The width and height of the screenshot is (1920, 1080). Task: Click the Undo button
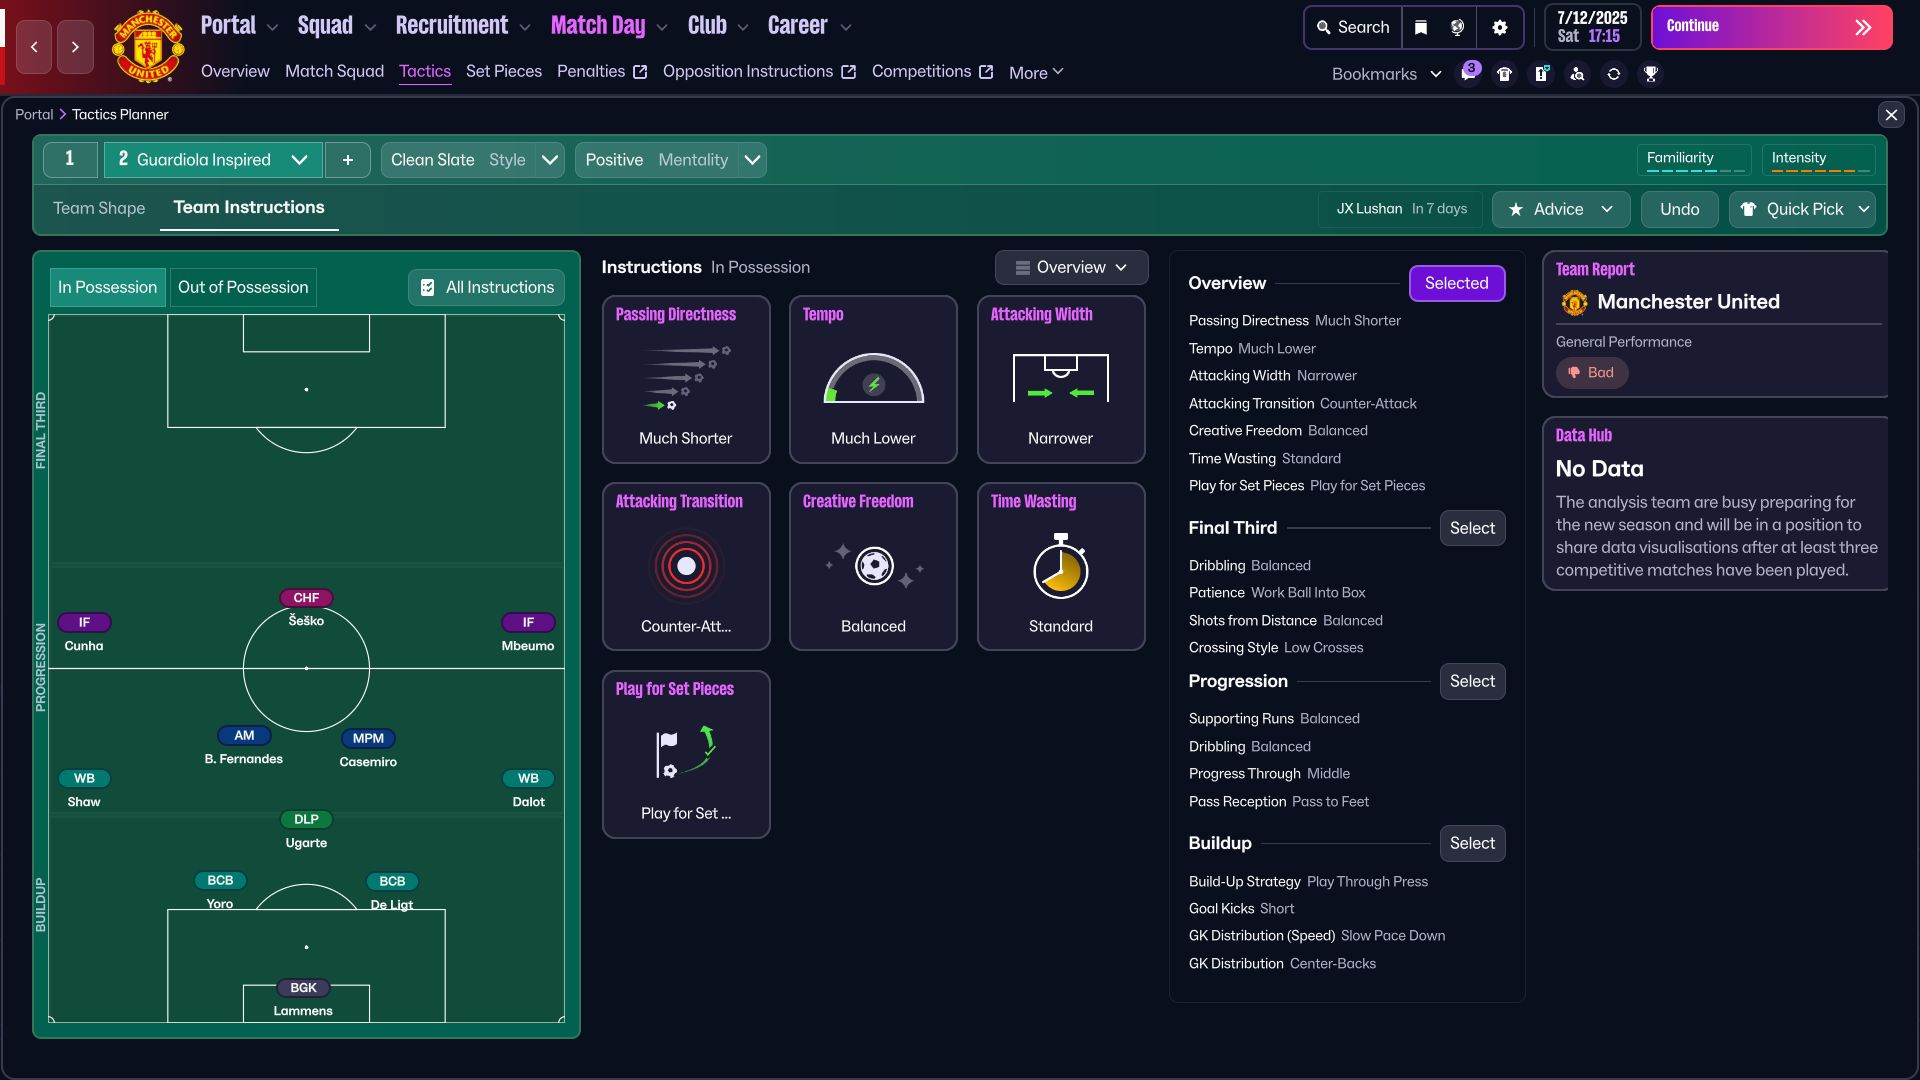[x=1679, y=210]
